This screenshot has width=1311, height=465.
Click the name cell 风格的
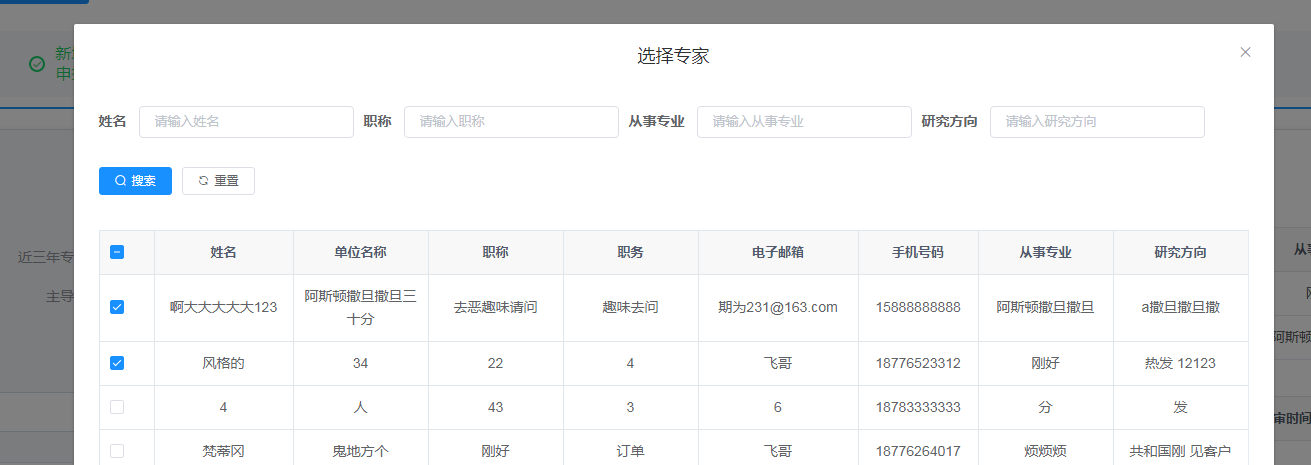click(223, 364)
